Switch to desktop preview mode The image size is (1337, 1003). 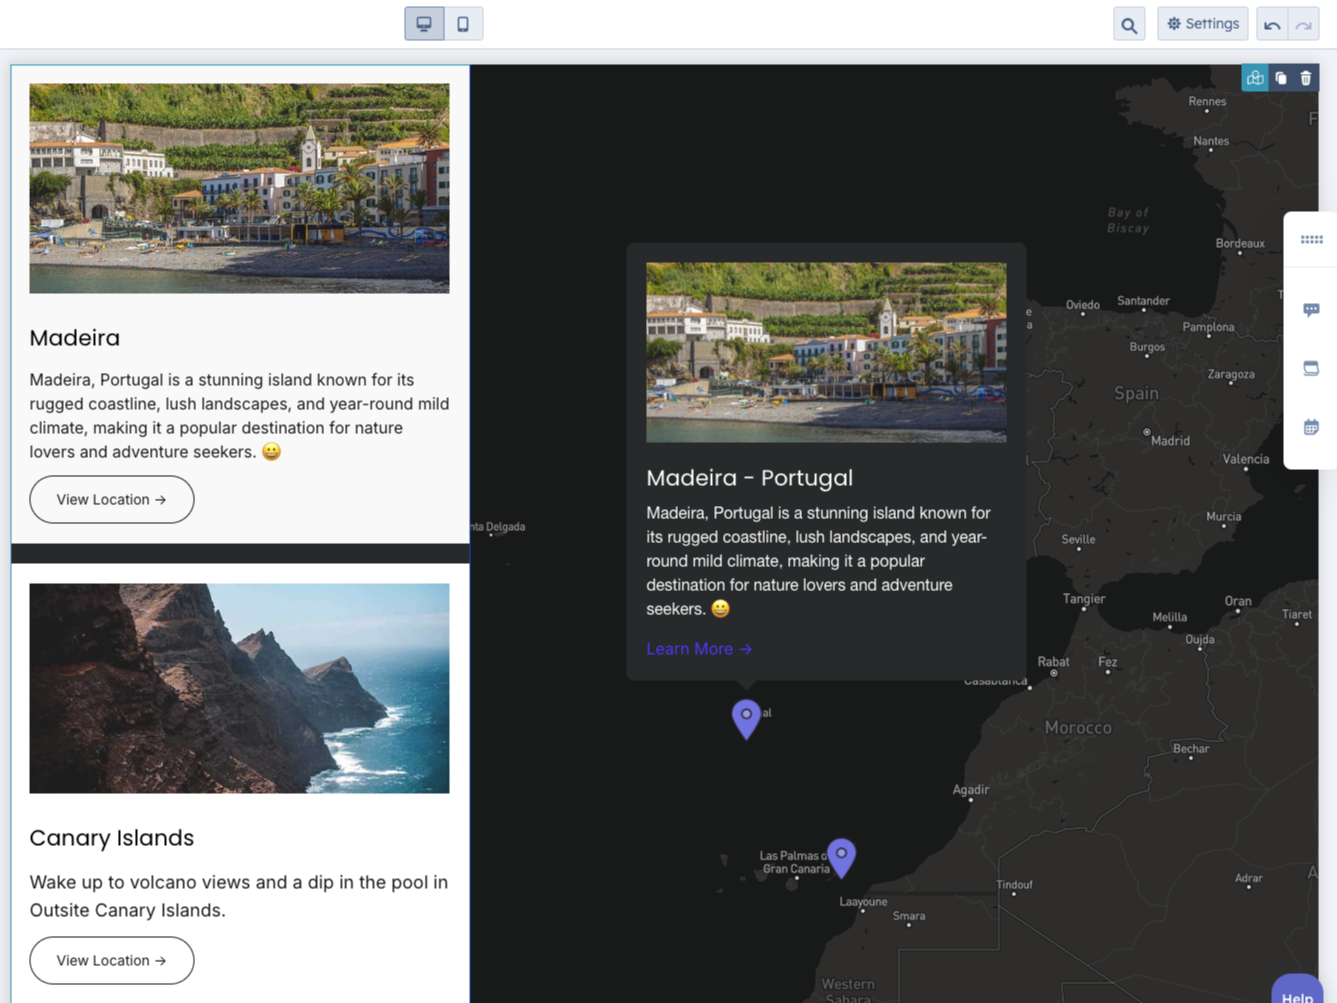click(424, 23)
